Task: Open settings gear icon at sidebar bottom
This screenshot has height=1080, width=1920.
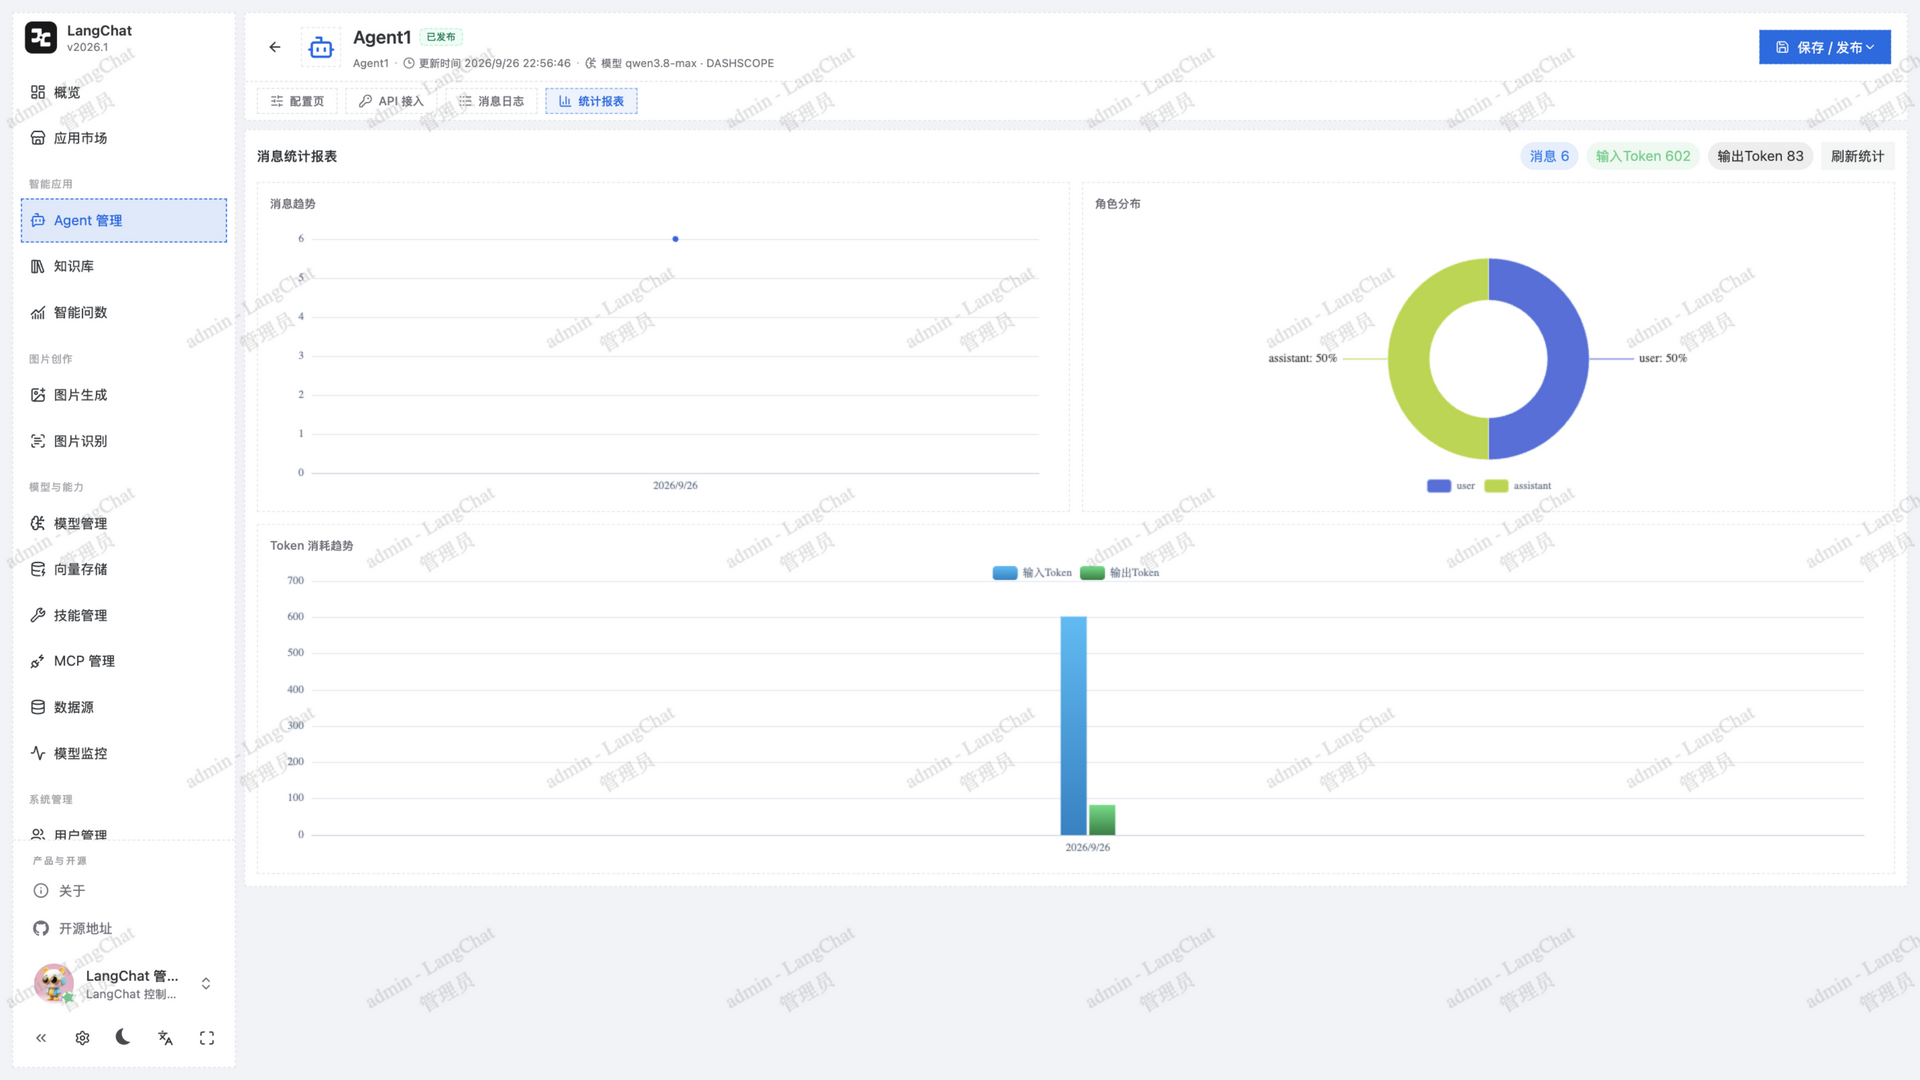Action: tap(82, 1038)
